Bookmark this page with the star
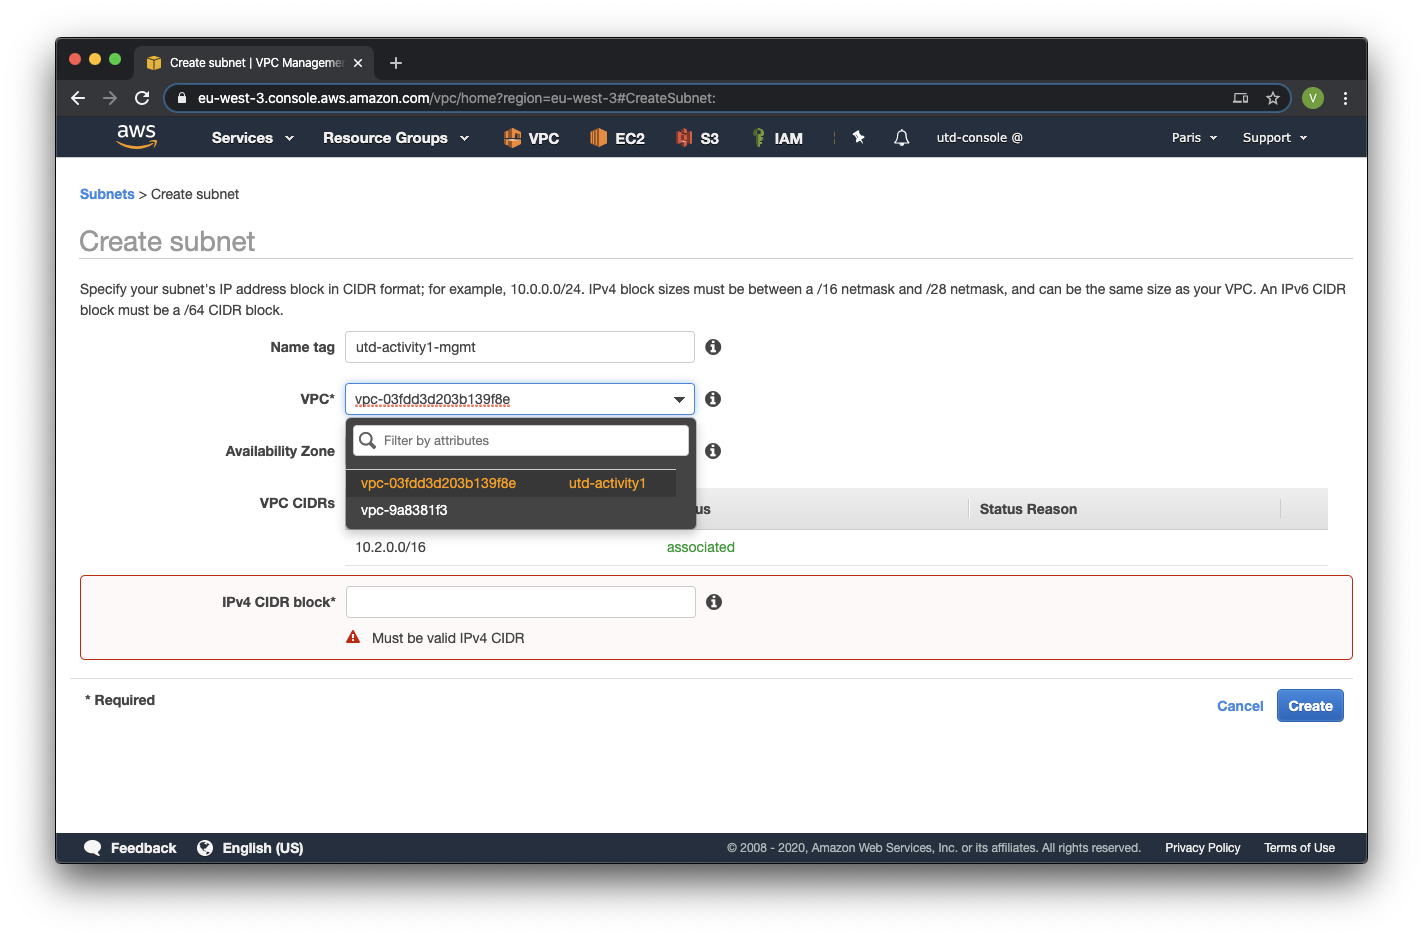Viewport: 1423px width, 937px height. pyautogui.click(x=1273, y=98)
